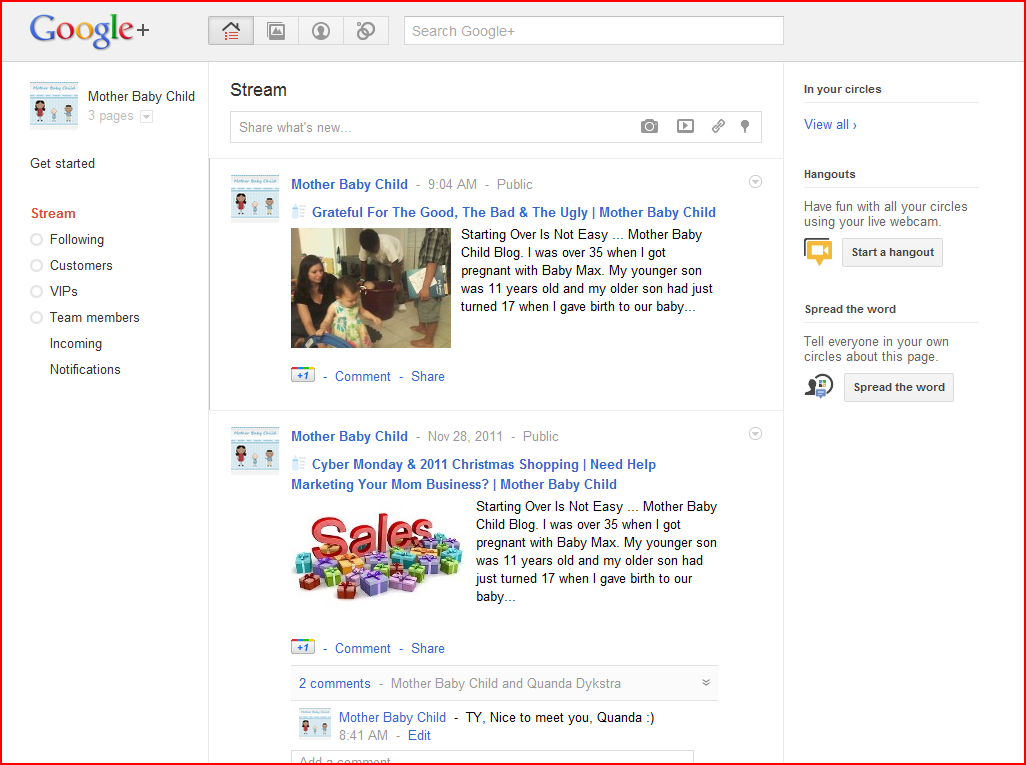Click +1 on the Cyber Monday post
The height and width of the screenshot is (765, 1026).
pyautogui.click(x=303, y=647)
